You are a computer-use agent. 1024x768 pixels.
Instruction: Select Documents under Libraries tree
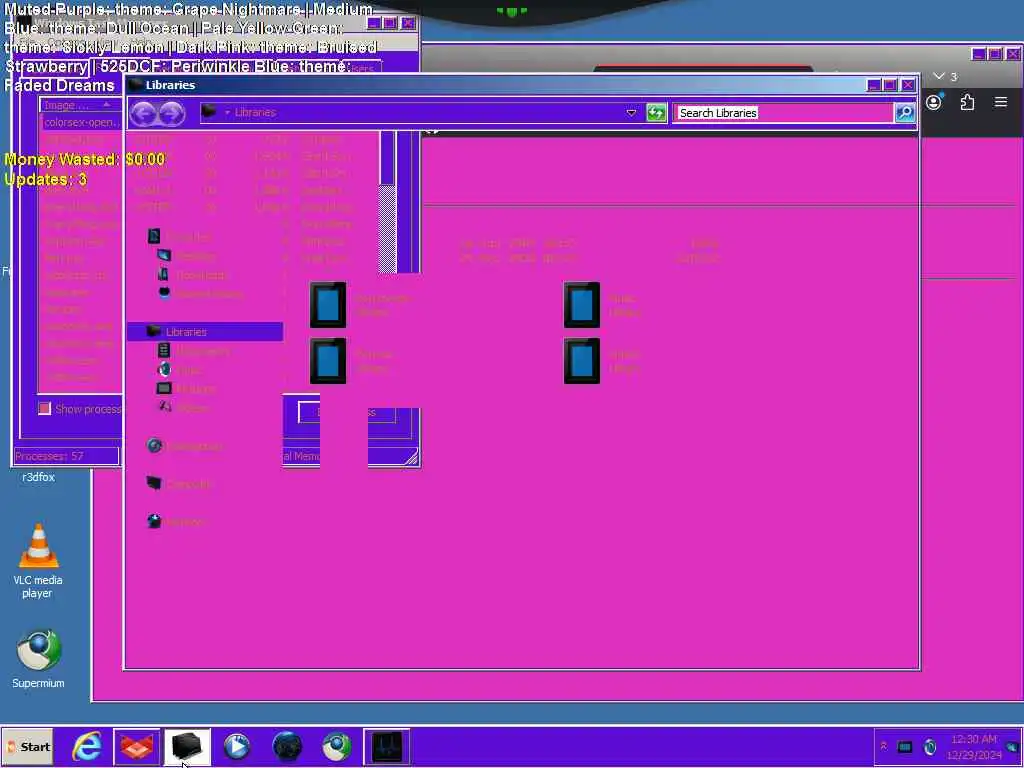point(194,351)
